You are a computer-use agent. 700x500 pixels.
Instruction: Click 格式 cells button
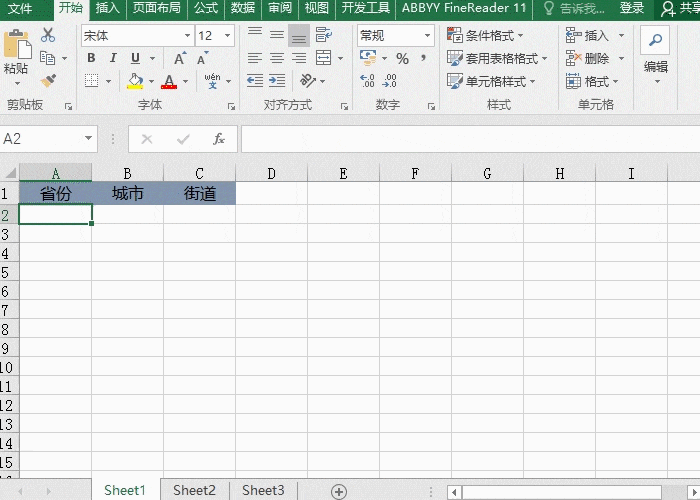(x=592, y=82)
